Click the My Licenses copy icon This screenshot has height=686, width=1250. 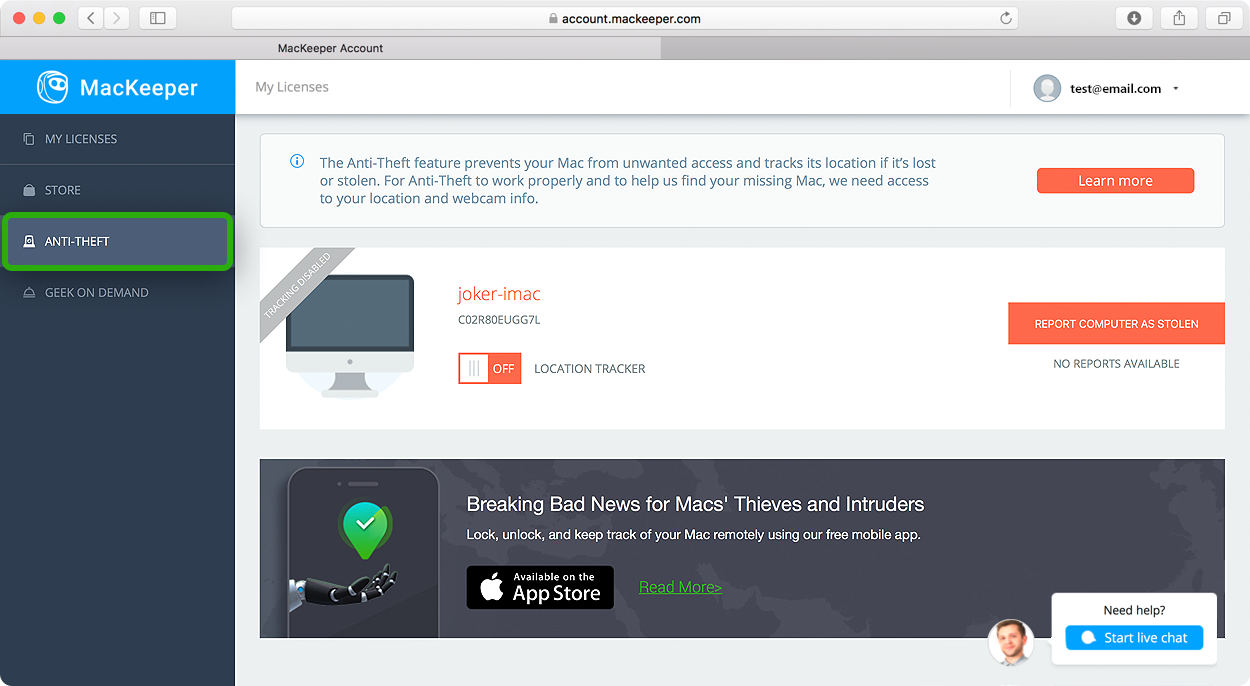(x=29, y=139)
